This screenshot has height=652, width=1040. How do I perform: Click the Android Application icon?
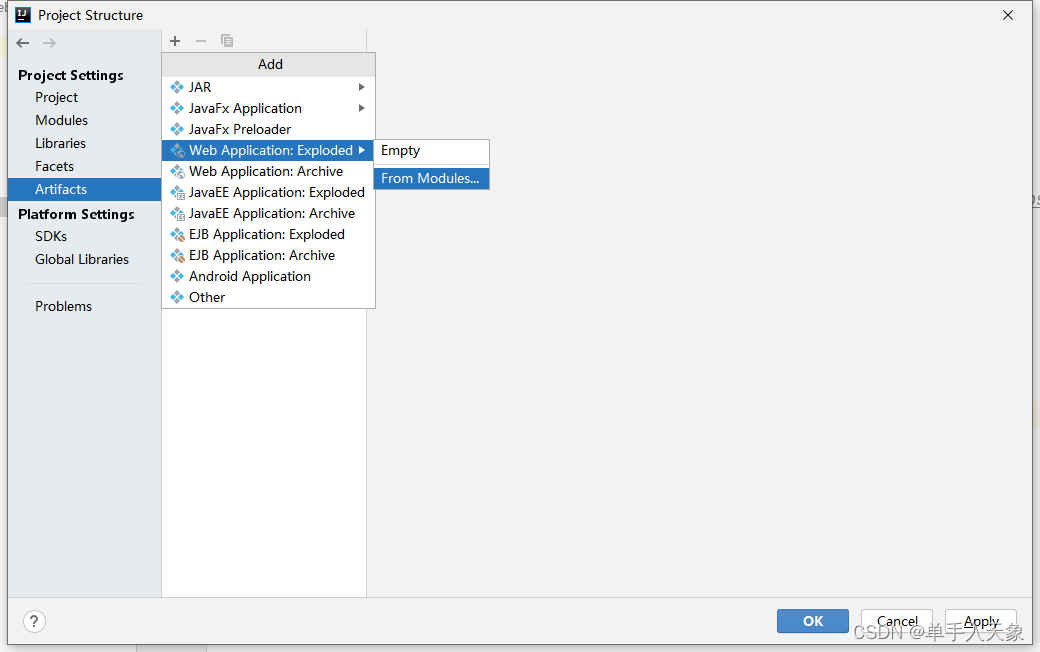pyautogui.click(x=177, y=276)
